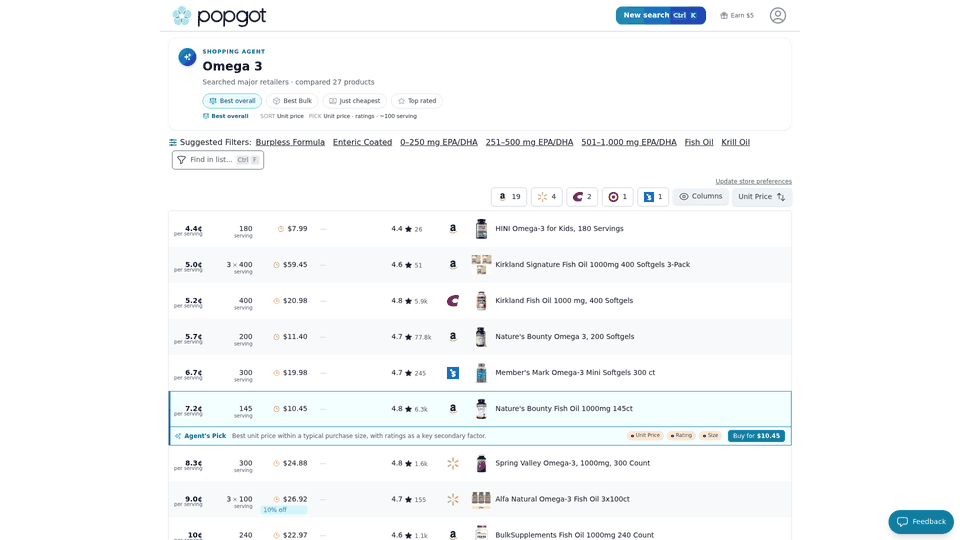Apply the Krill Oil filter

tap(735, 142)
